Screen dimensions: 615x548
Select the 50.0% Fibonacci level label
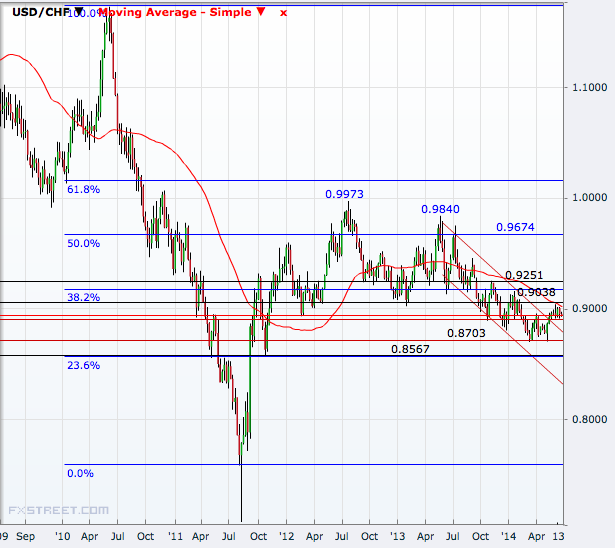[x=84, y=243]
